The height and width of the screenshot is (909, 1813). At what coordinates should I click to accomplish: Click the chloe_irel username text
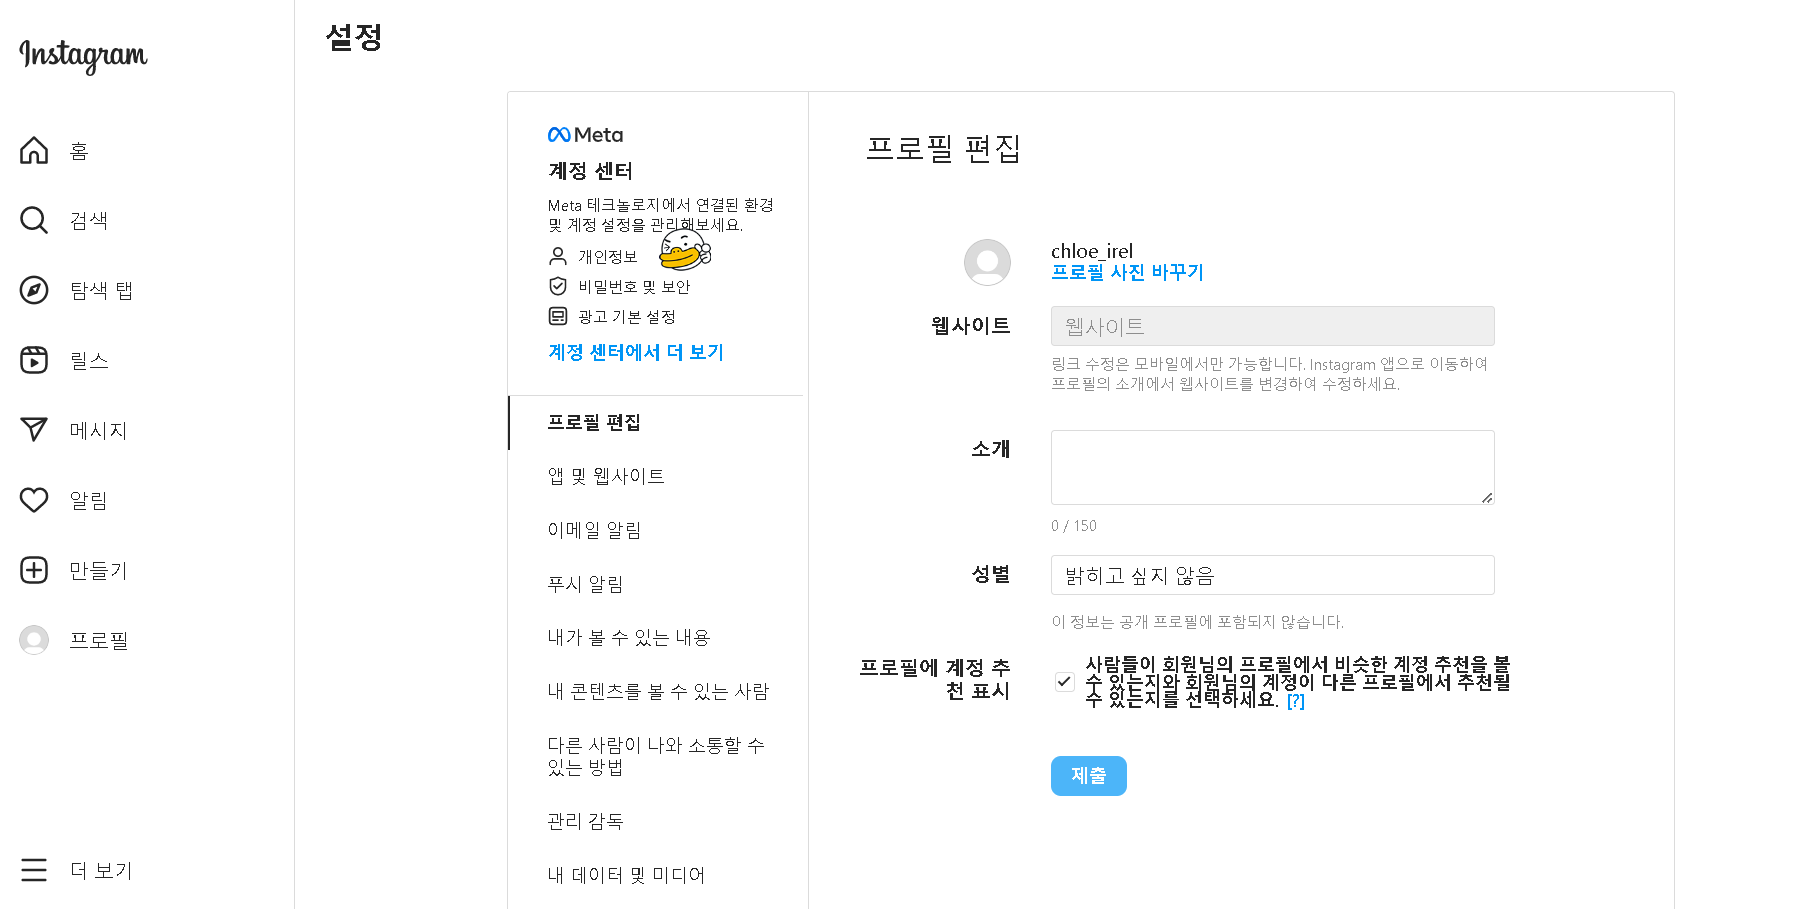pos(1092,251)
